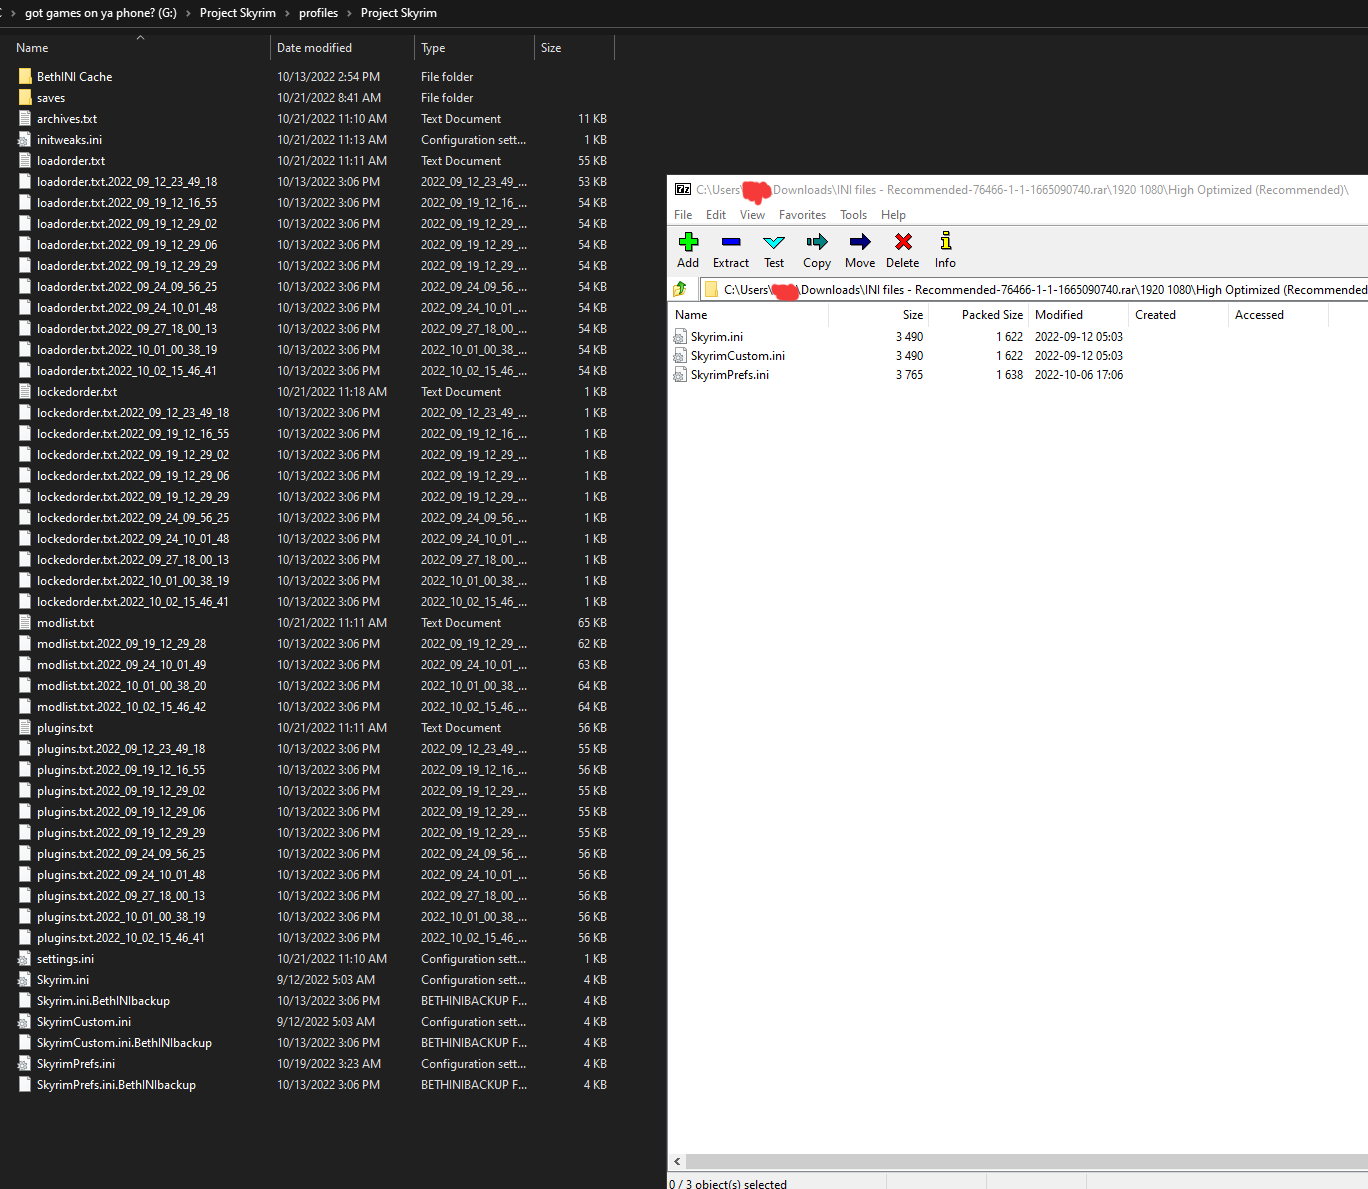Select modlist.txt.2022_09_19_12_29_28 file
Viewport: 1368px width, 1189px height.
[121, 643]
